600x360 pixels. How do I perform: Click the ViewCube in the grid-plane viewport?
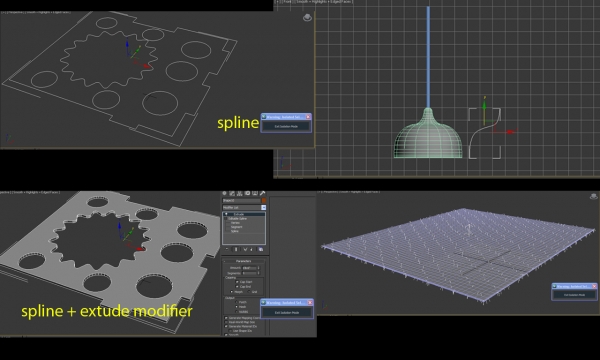pyautogui.click(x=593, y=196)
